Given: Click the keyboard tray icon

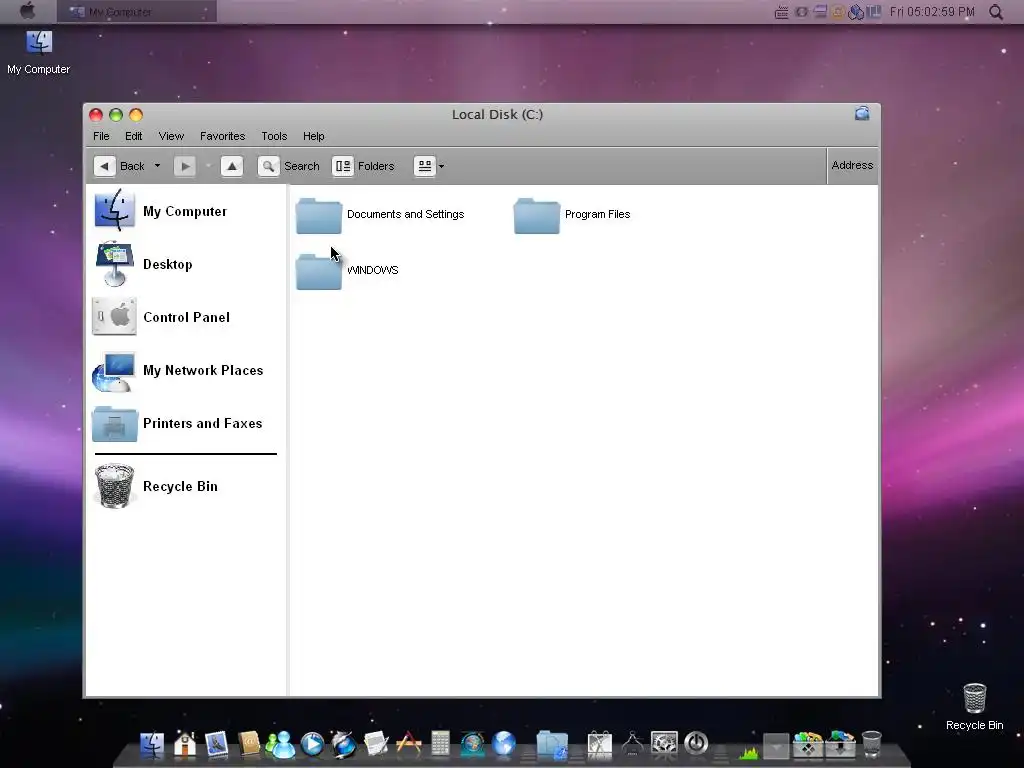Looking at the screenshot, I should point(781,12).
